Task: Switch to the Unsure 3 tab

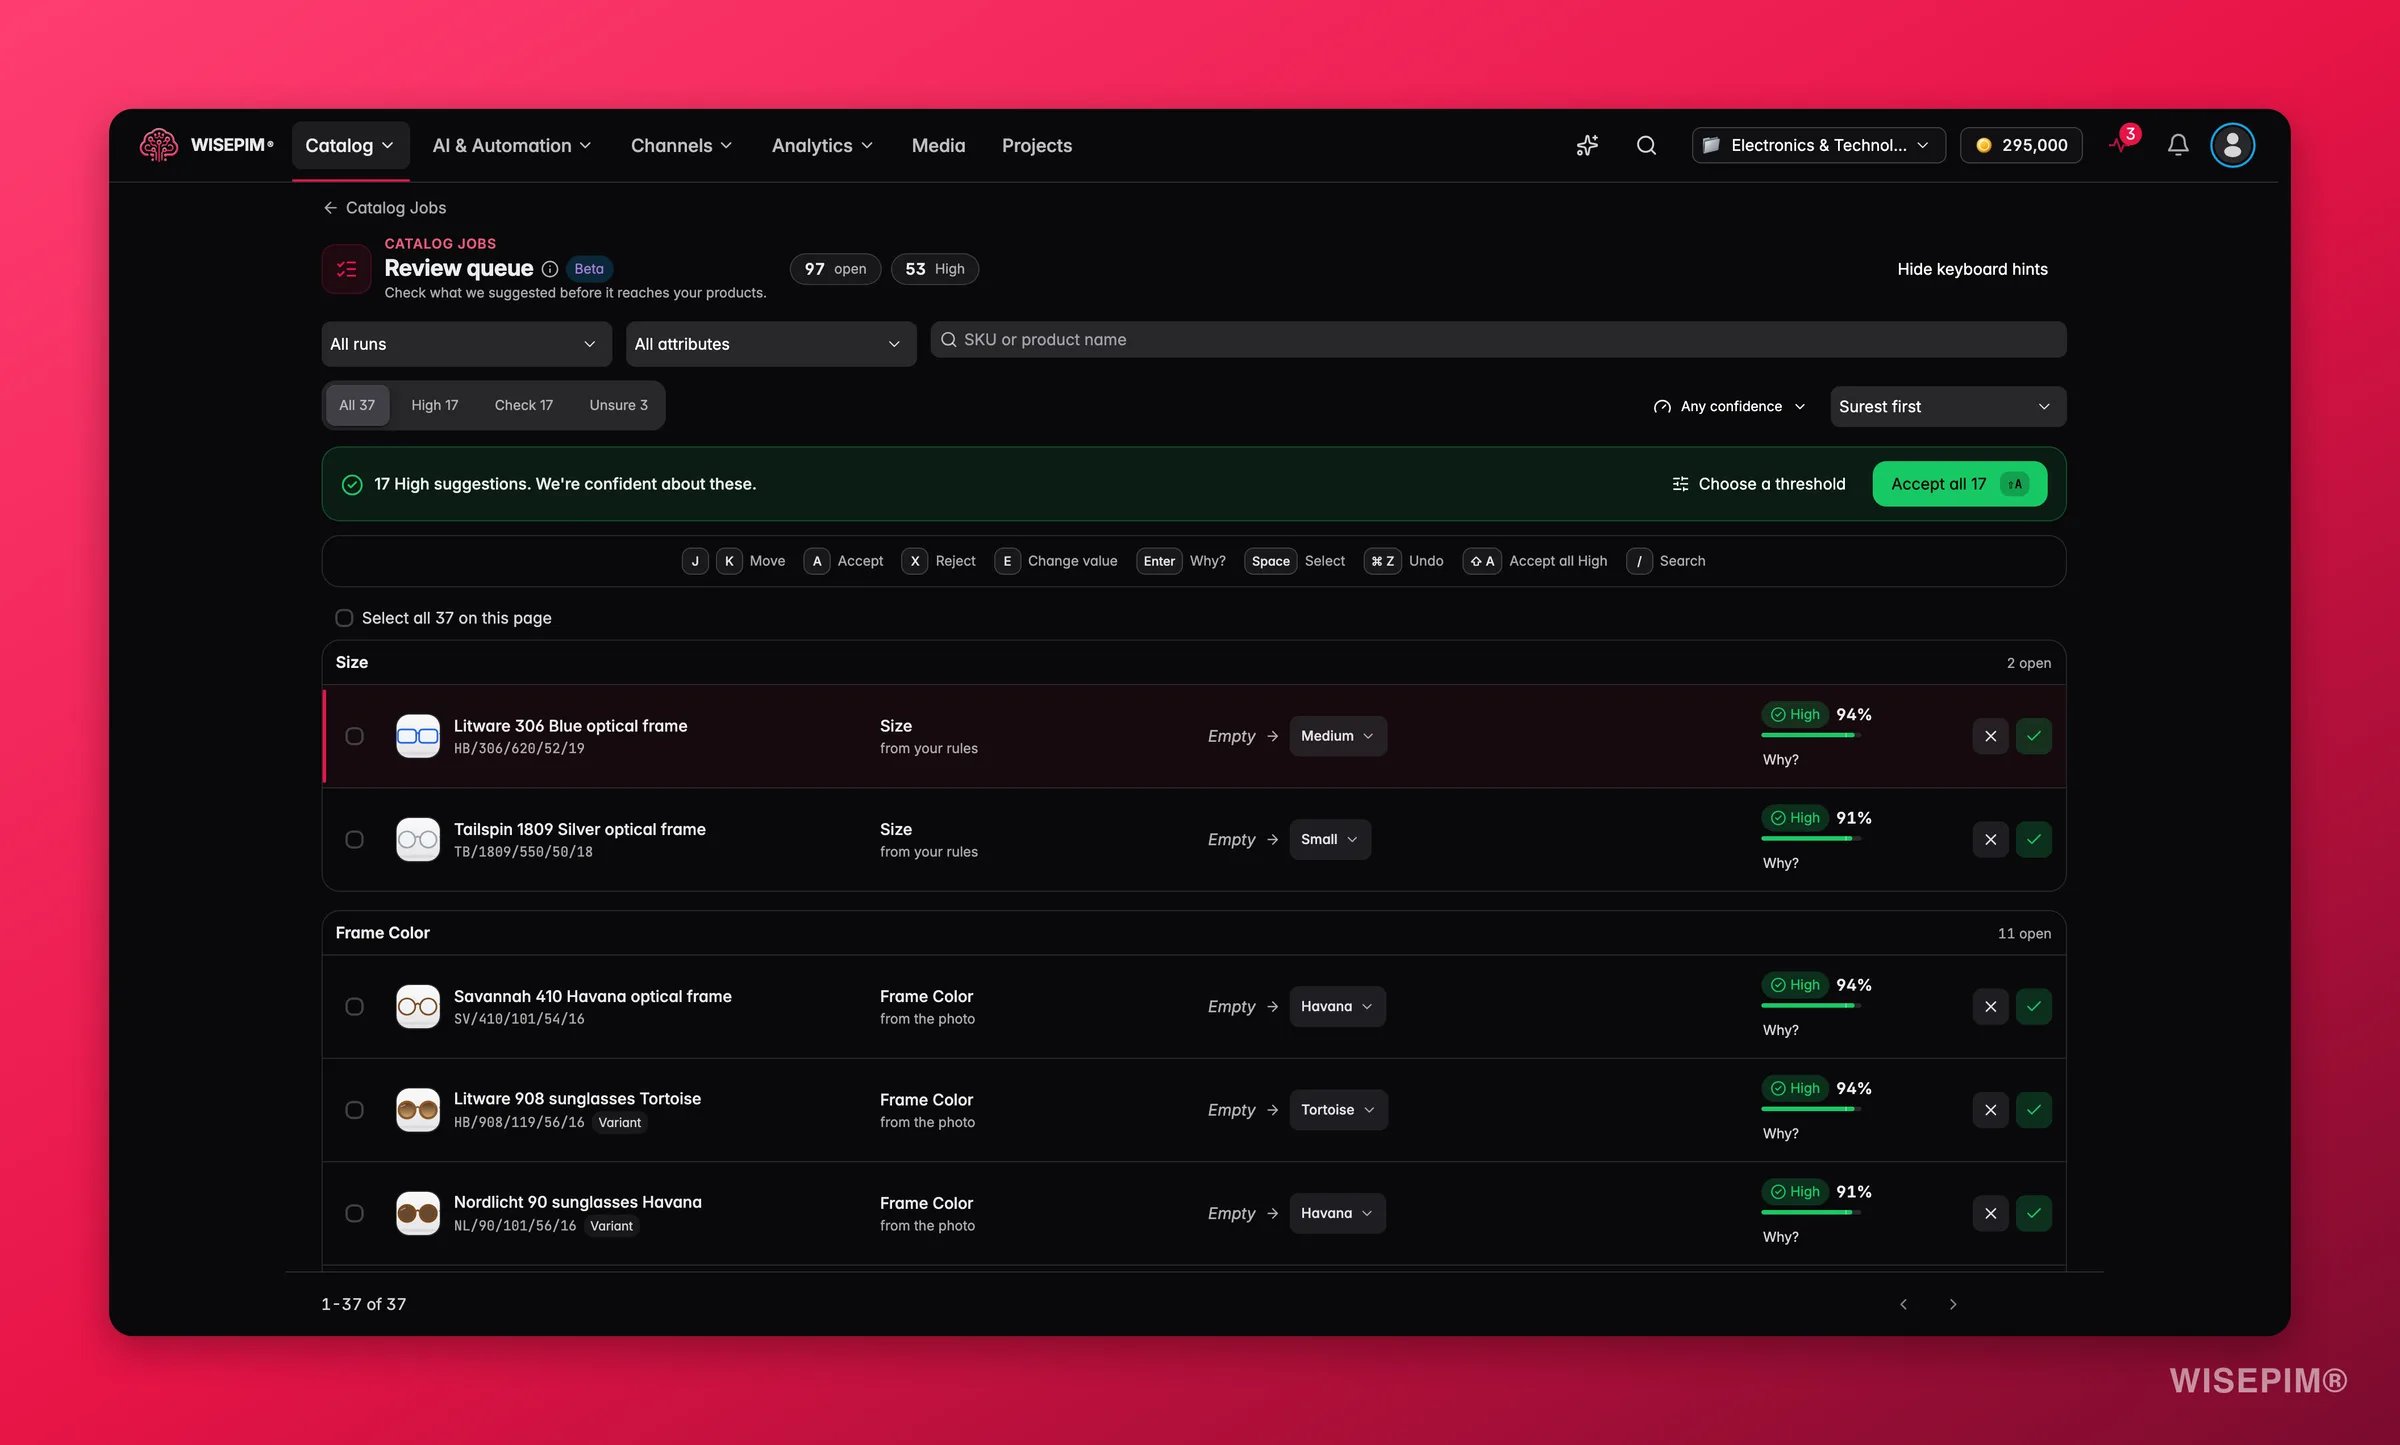Action: [x=618, y=405]
